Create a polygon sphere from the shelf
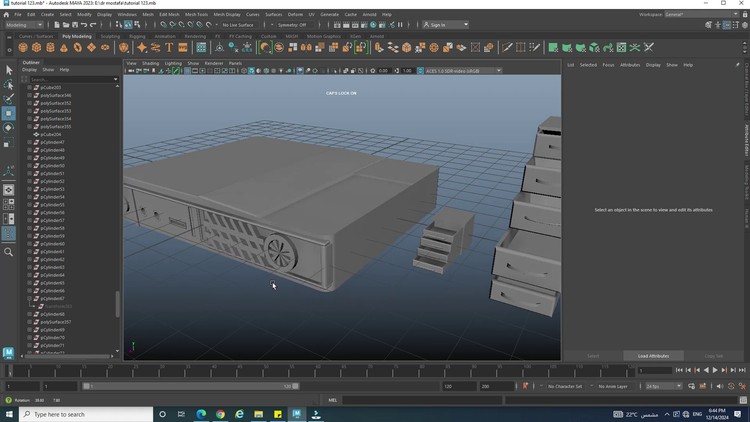Viewport: 750px width, 422px height. pos(22,47)
